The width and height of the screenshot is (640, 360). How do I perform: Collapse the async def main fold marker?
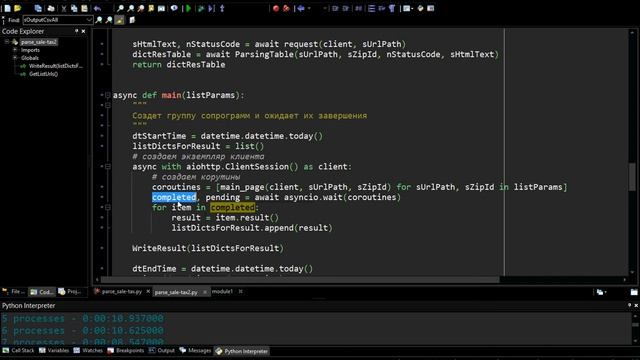(x=108, y=95)
